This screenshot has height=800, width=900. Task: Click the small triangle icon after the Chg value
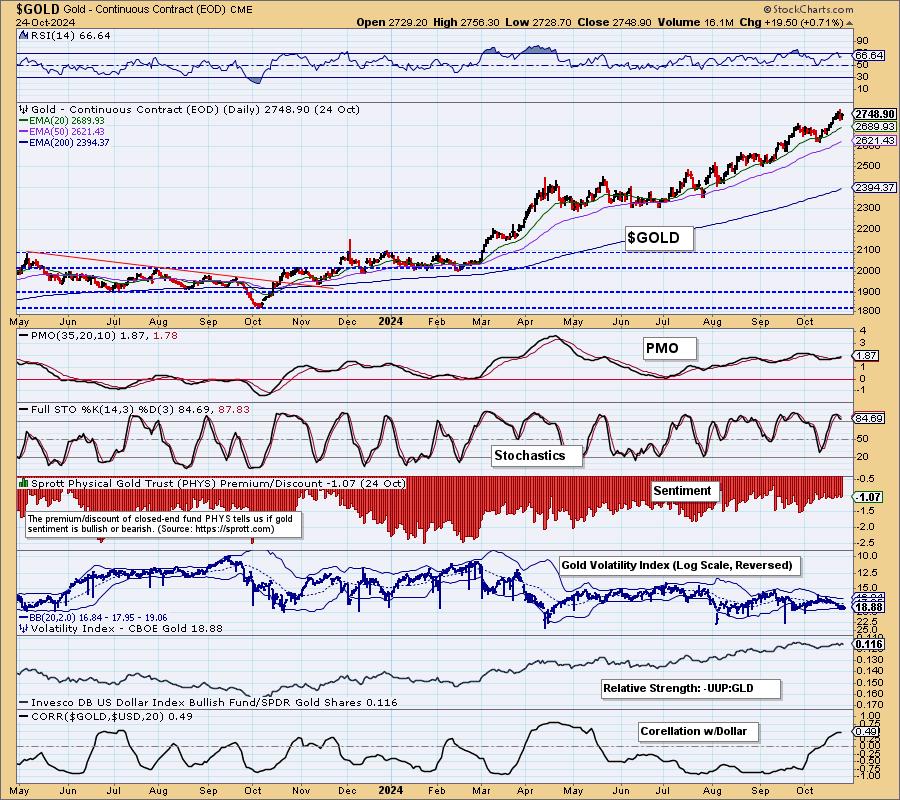tap(849, 24)
